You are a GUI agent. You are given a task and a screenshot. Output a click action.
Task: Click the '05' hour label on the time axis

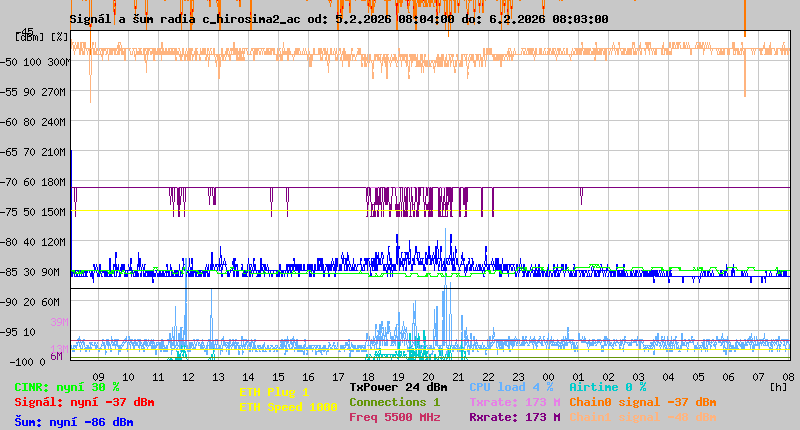tap(698, 377)
